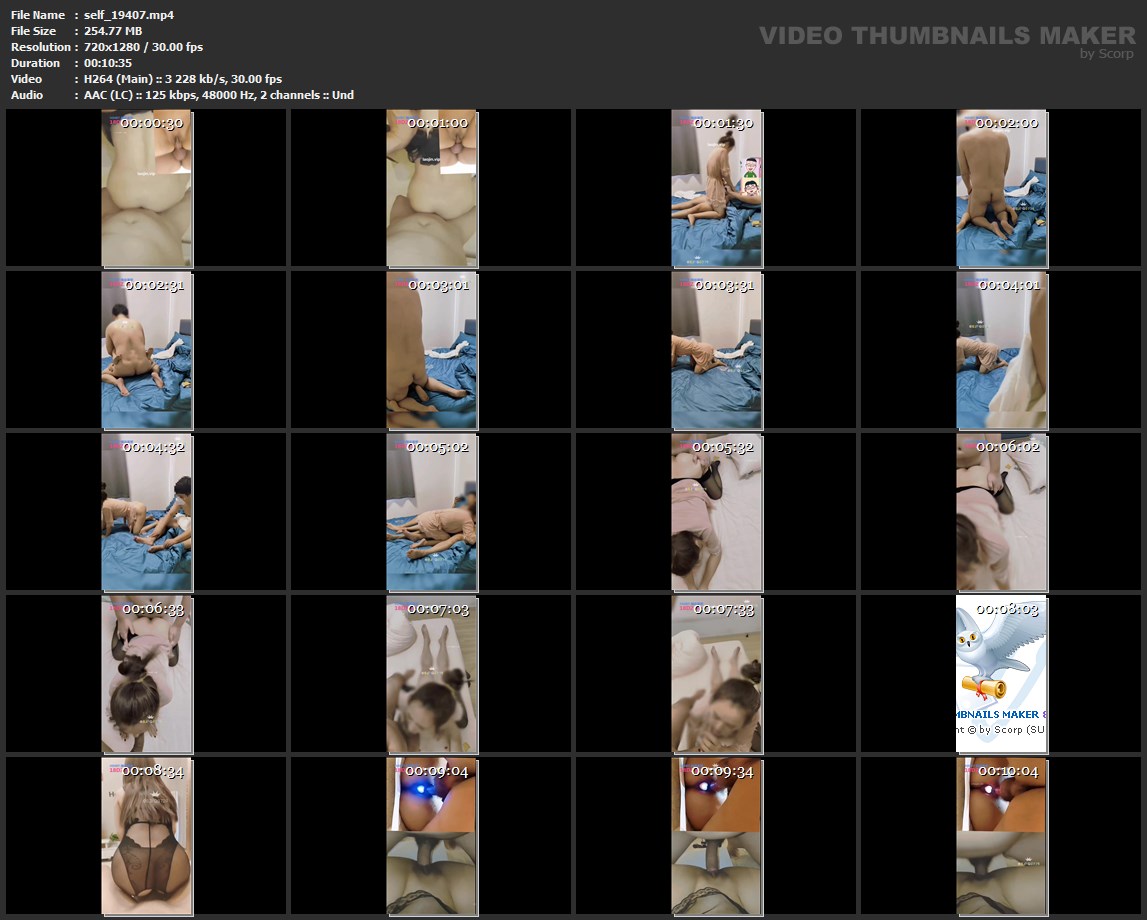
Task: Open the thumbnail at 00:09:04
Action: [x=432, y=836]
